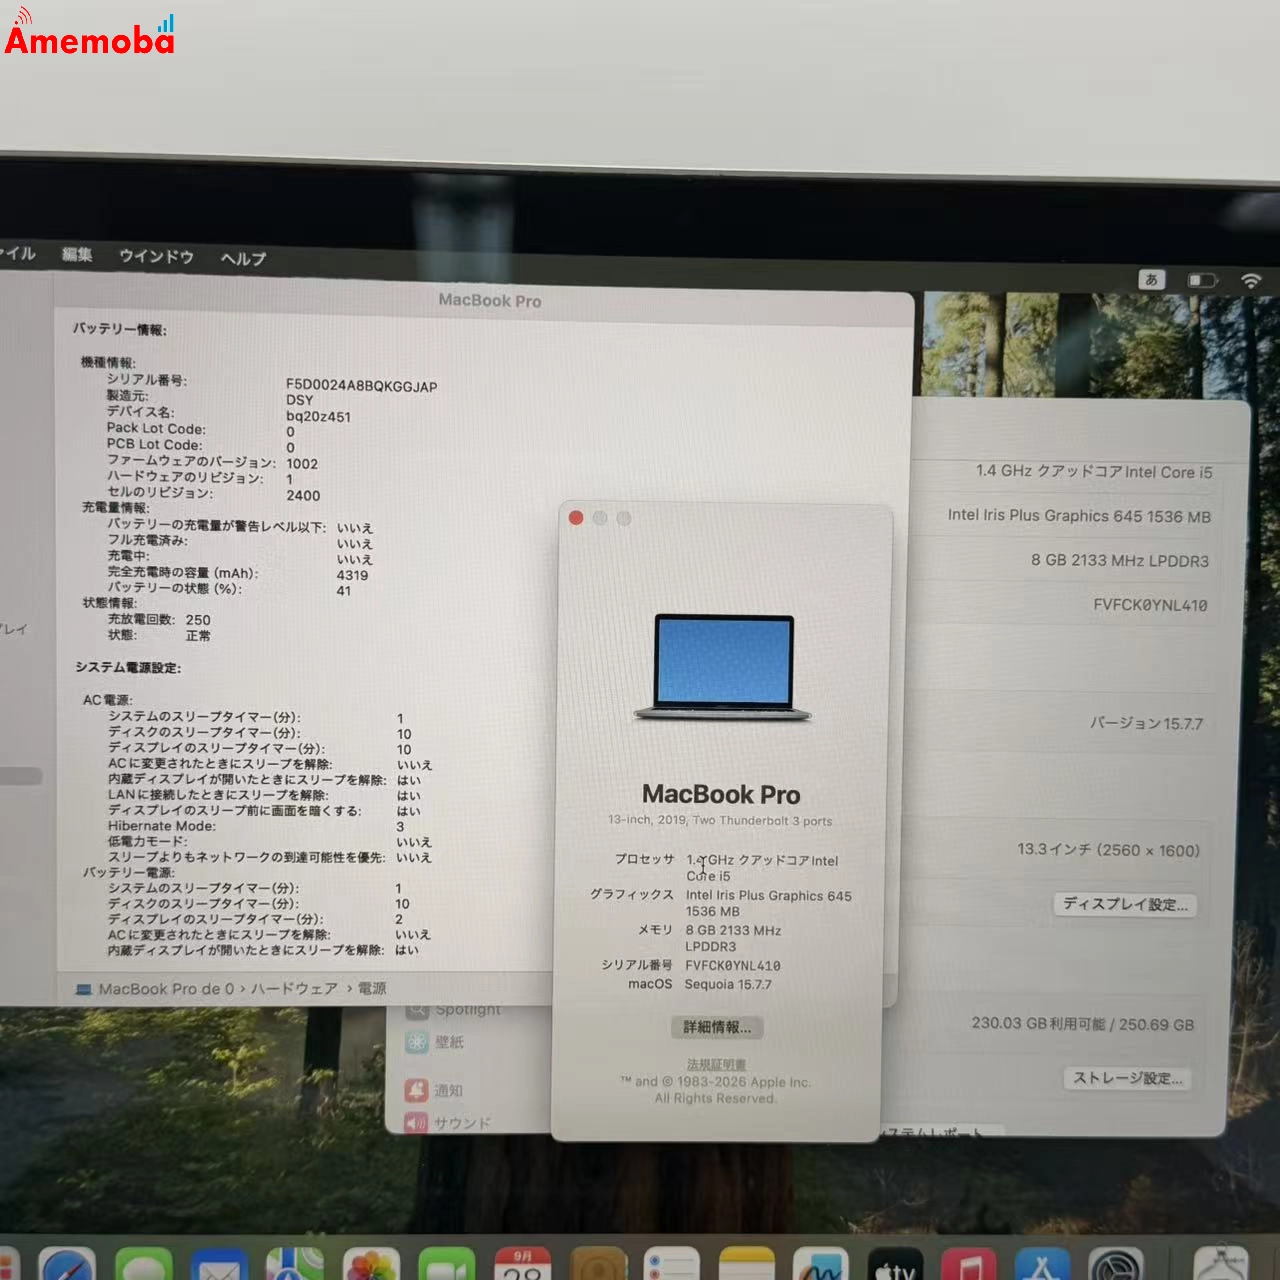
Task: Select 電源 in the path bar
Action: click(372, 988)
